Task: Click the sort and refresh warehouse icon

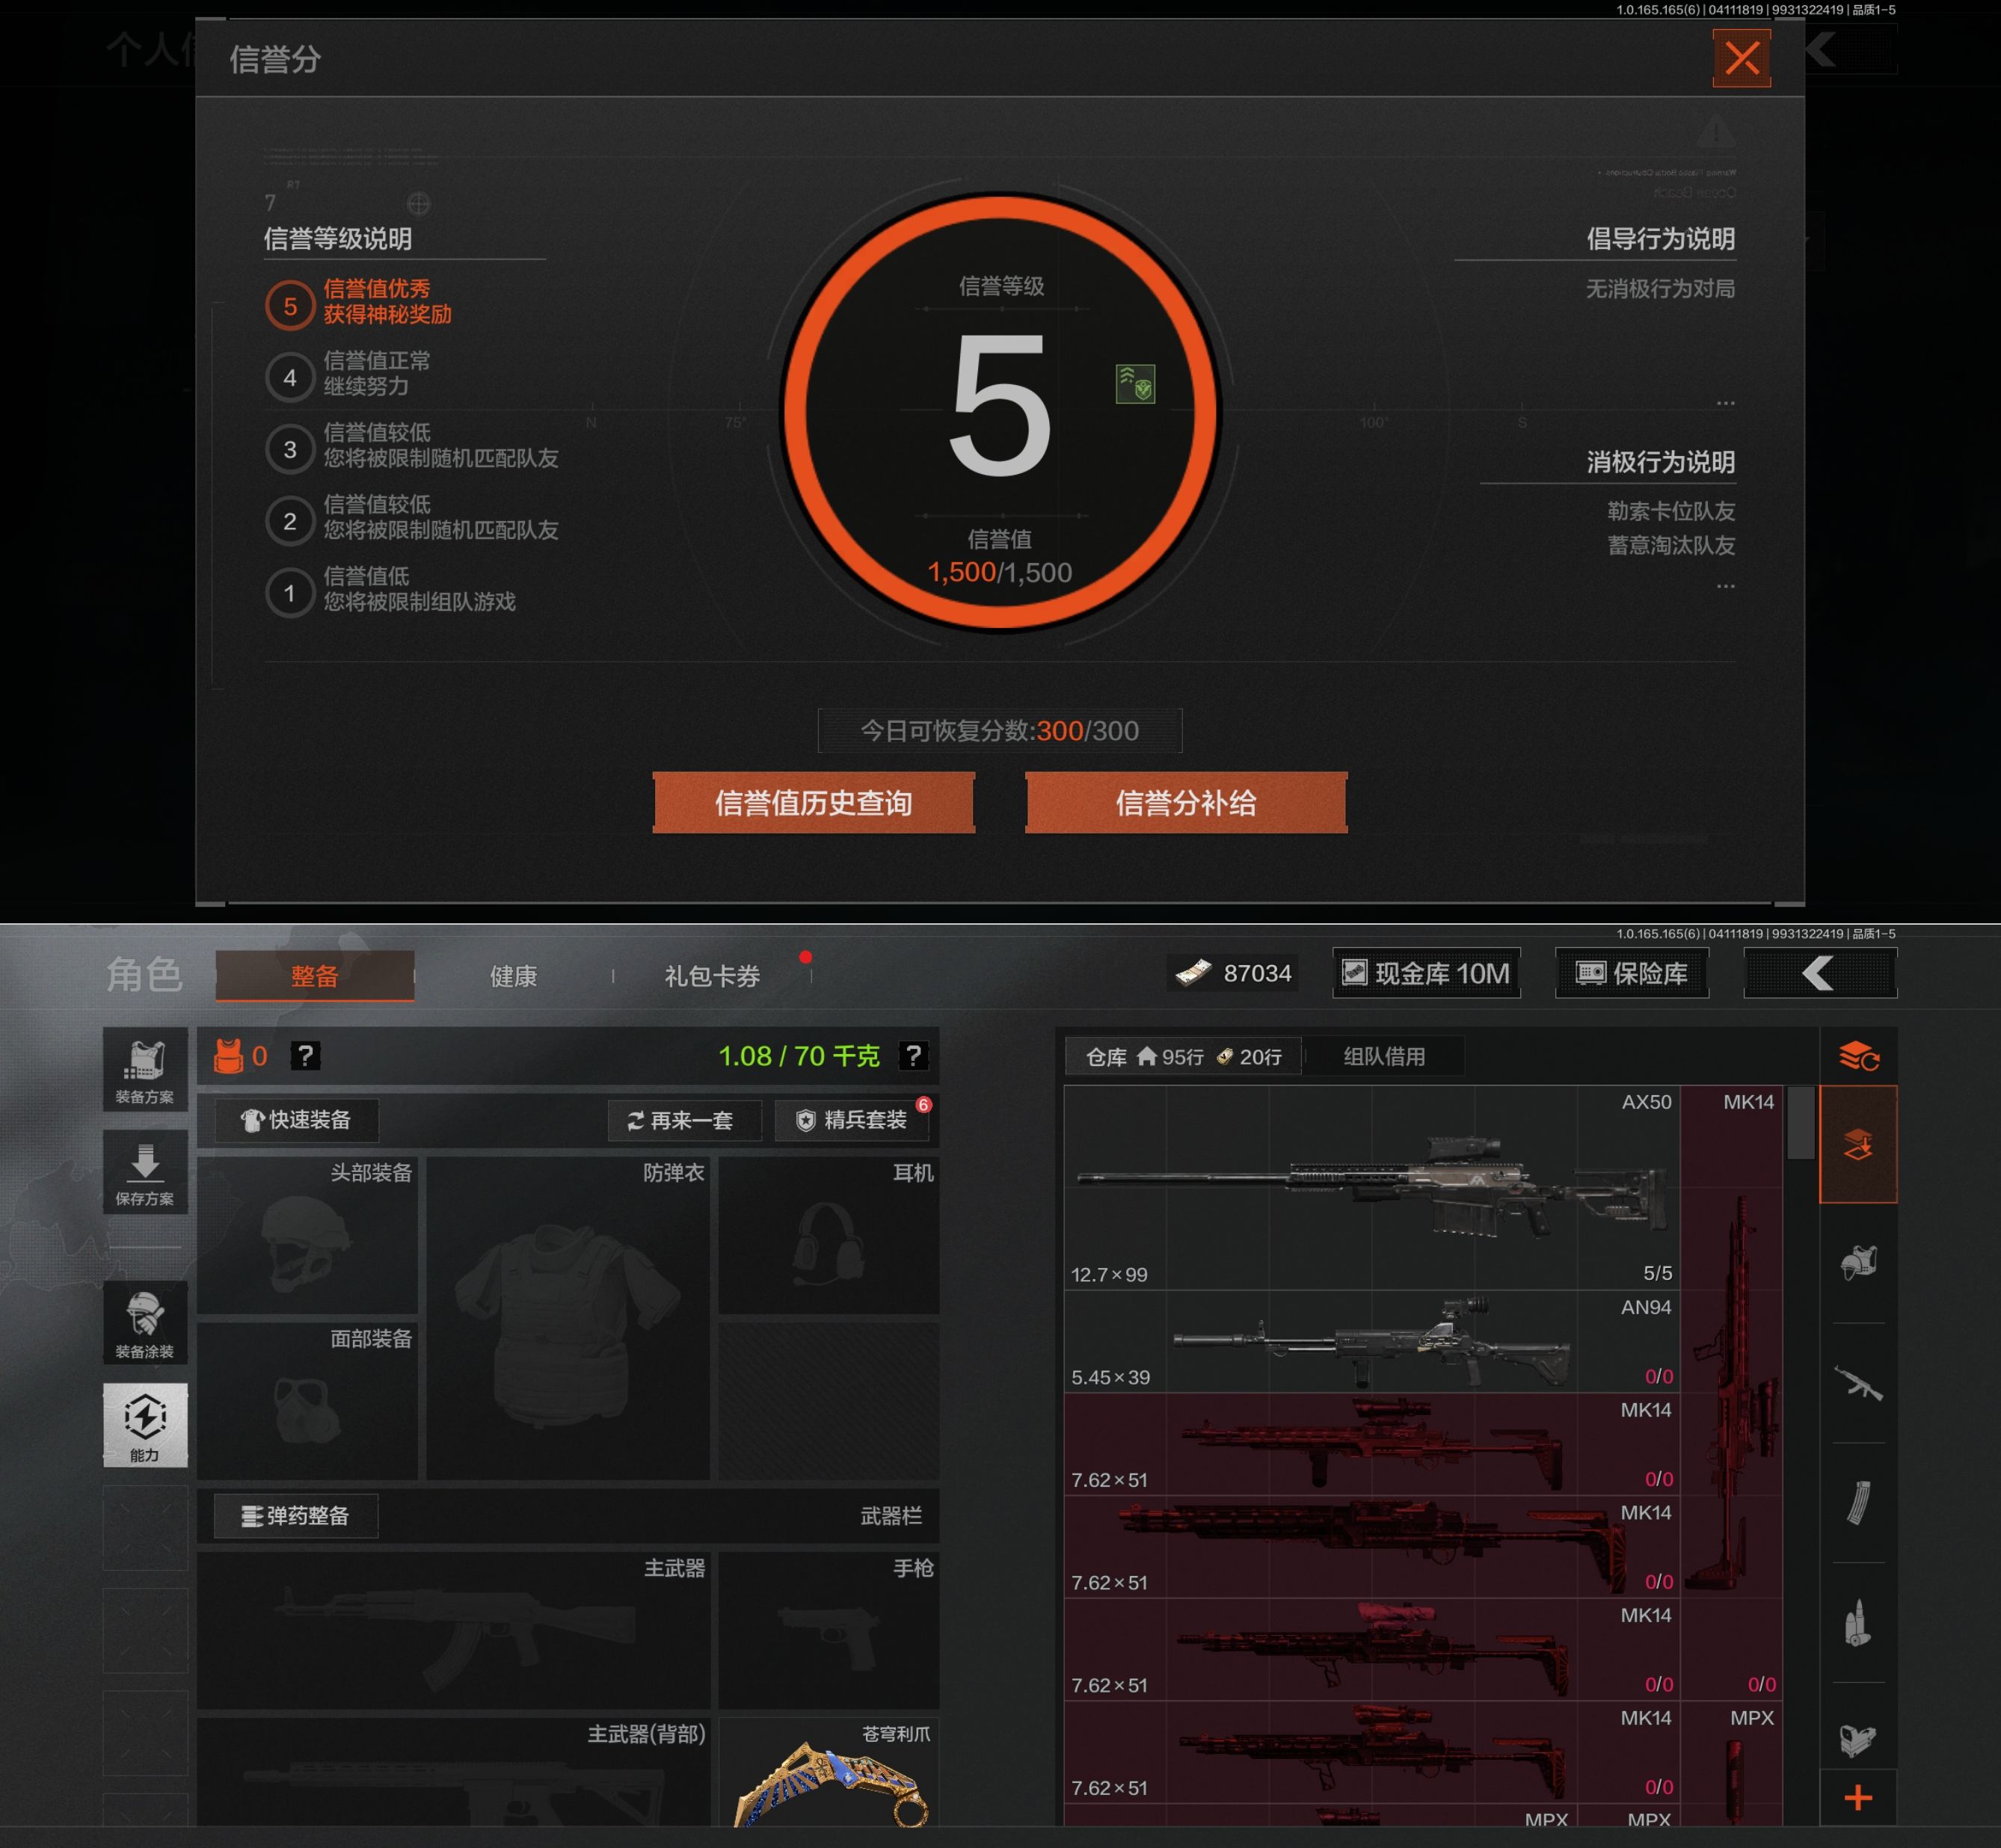Action: point(1858,1056)
